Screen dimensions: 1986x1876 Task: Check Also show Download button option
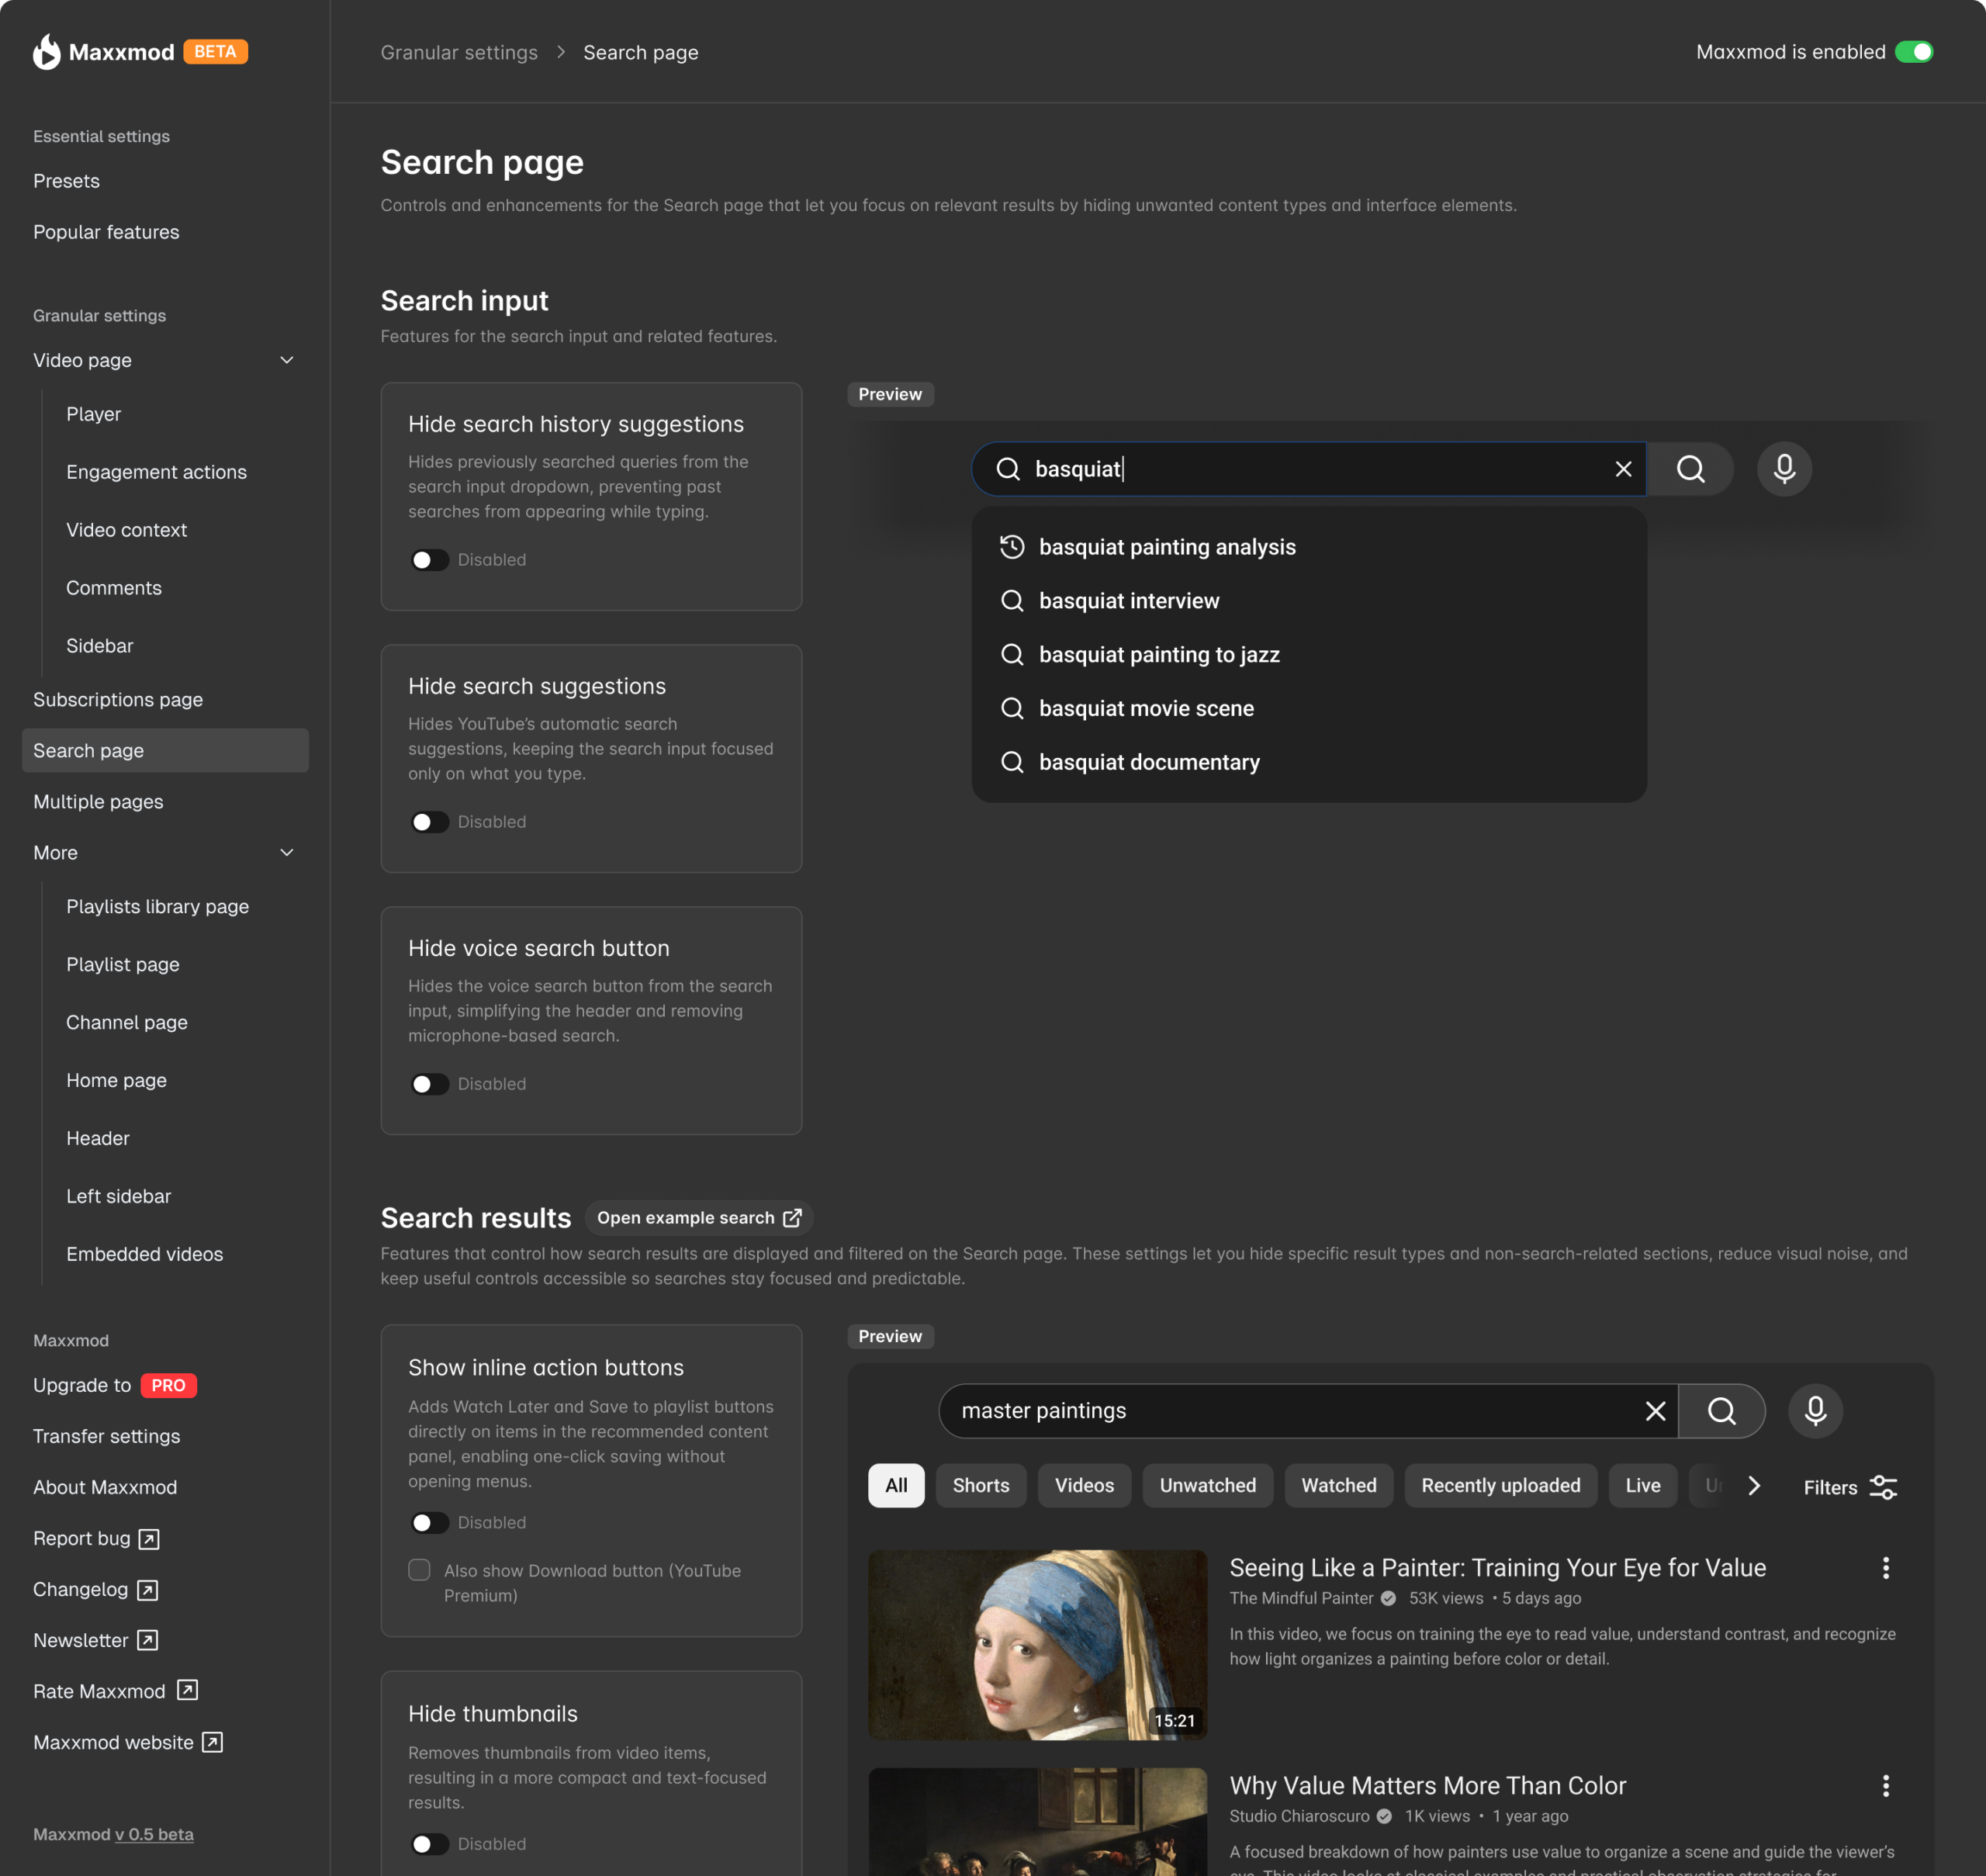(419, 1570)
